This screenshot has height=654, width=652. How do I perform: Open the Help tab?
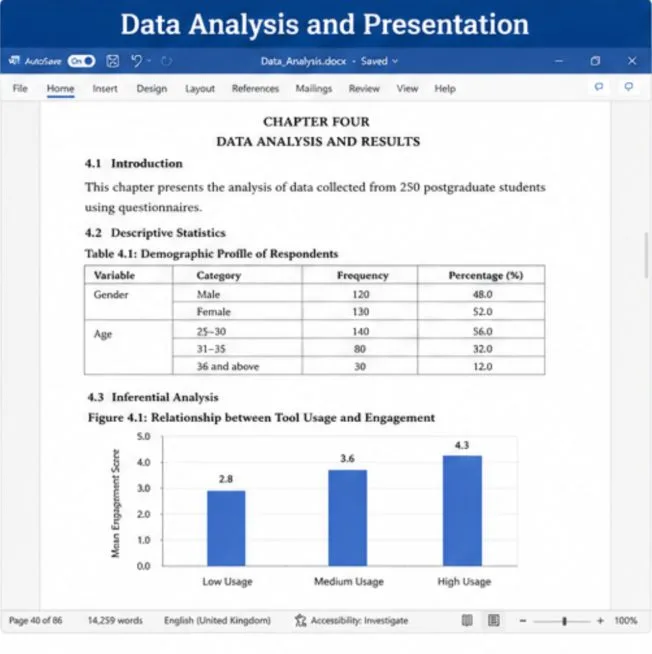[x=445, y=88]
